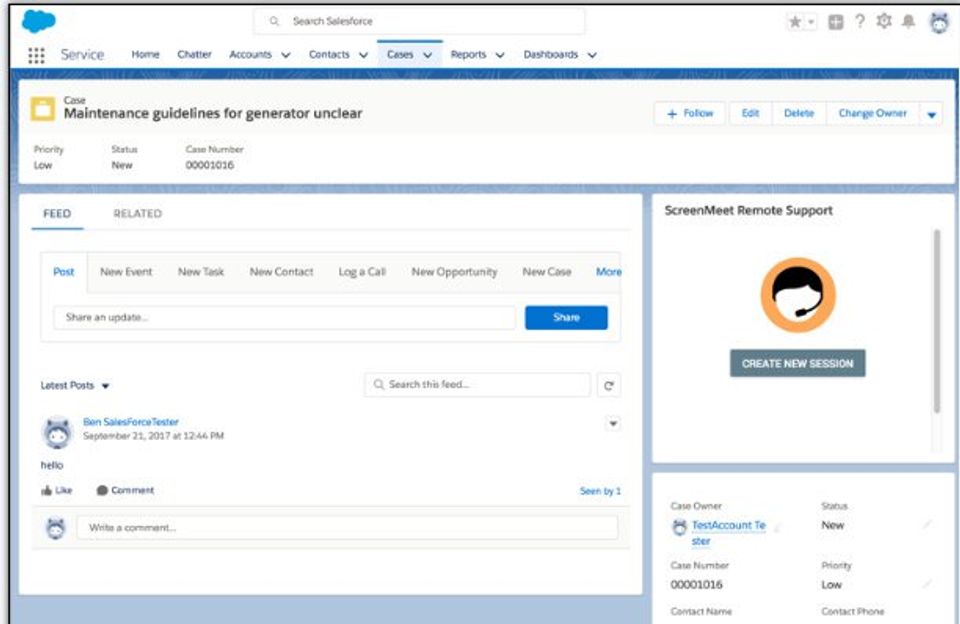Viewport: 960px width, 624px height.
Task: Click the ScreenMeet headset agent icon
Action: pyautogui.click(x=798, y=295)
